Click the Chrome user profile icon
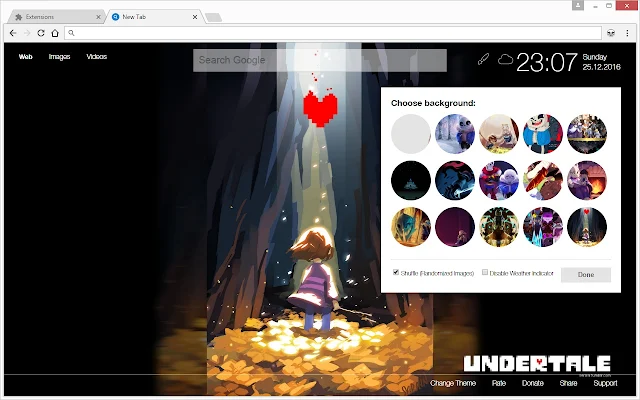 point(578,5)
